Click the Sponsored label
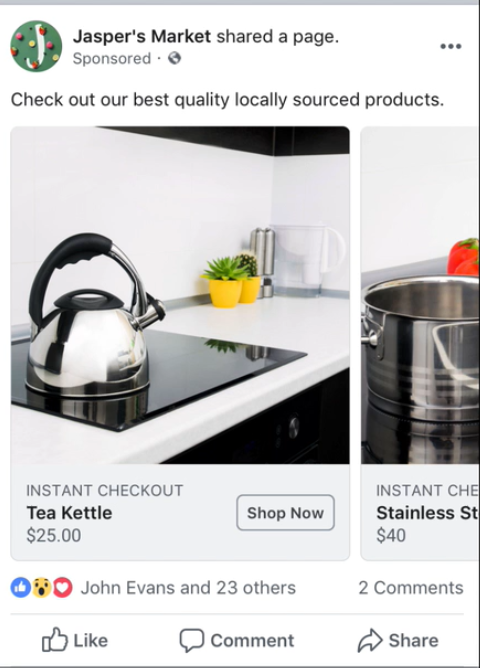 click(x=112, y=58)
